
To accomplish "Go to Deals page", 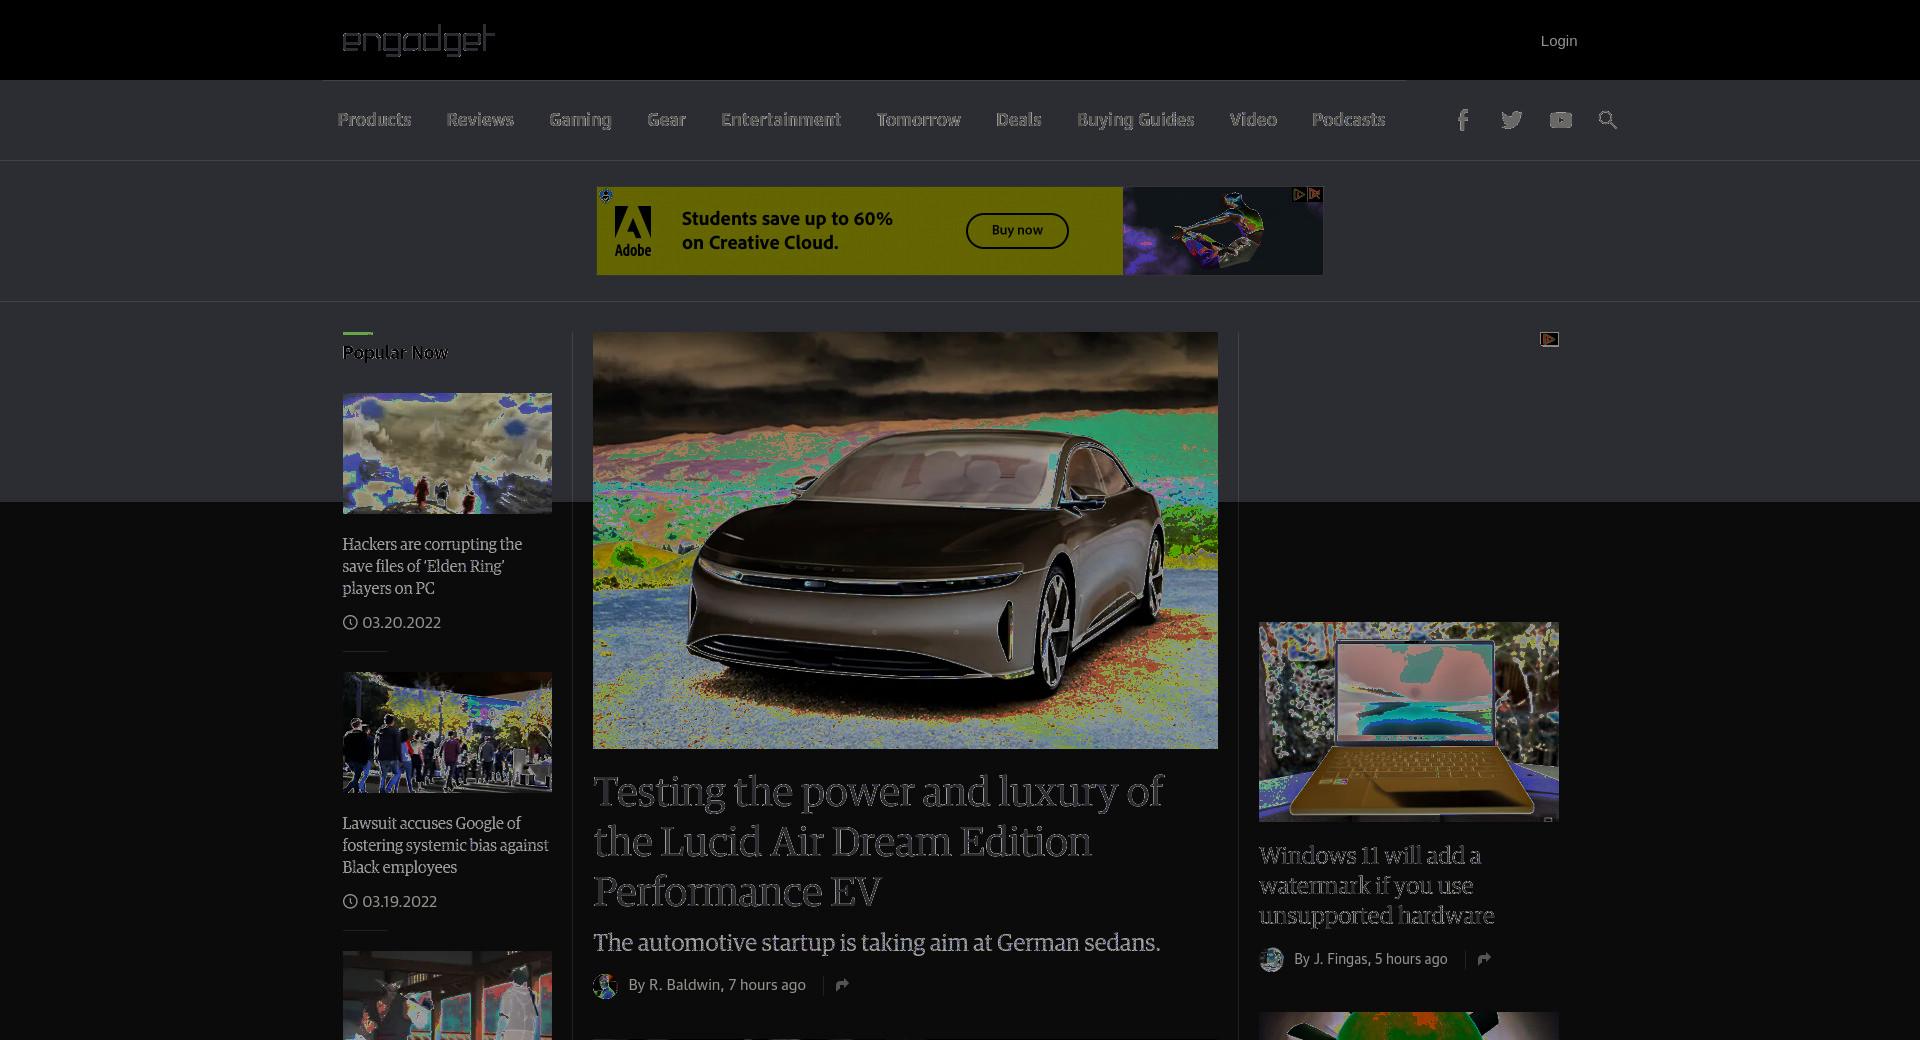I will tap(1018, 120).
